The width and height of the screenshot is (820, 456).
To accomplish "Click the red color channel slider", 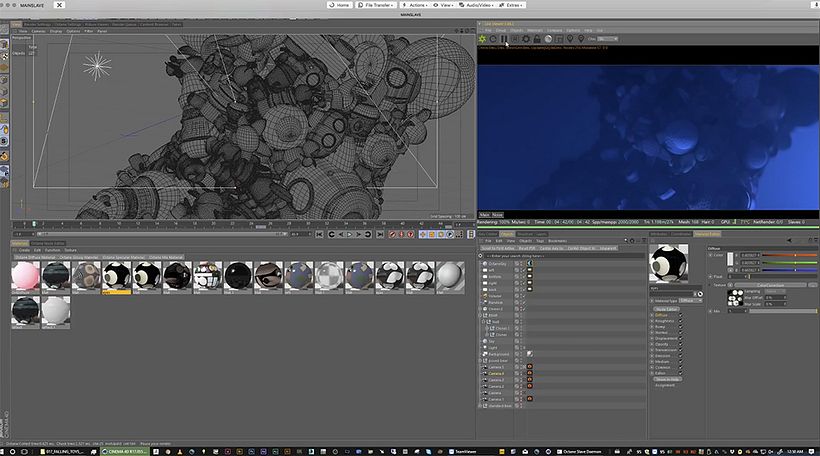I will click(x=789, y=255).
